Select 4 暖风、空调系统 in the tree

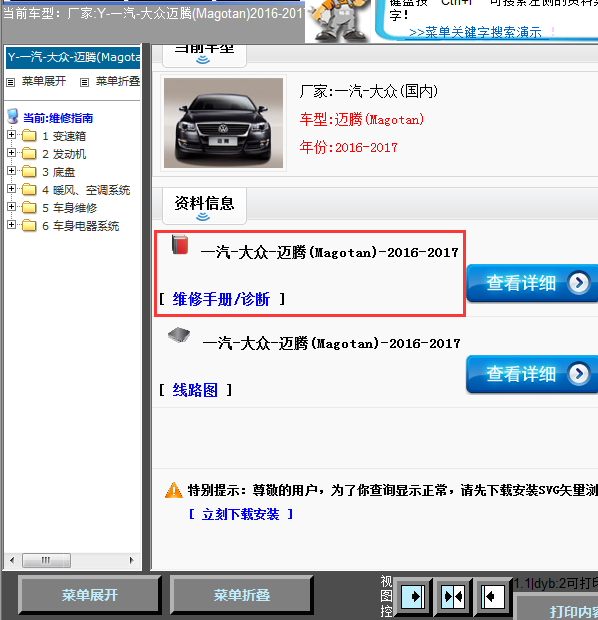tap(86, 190)
